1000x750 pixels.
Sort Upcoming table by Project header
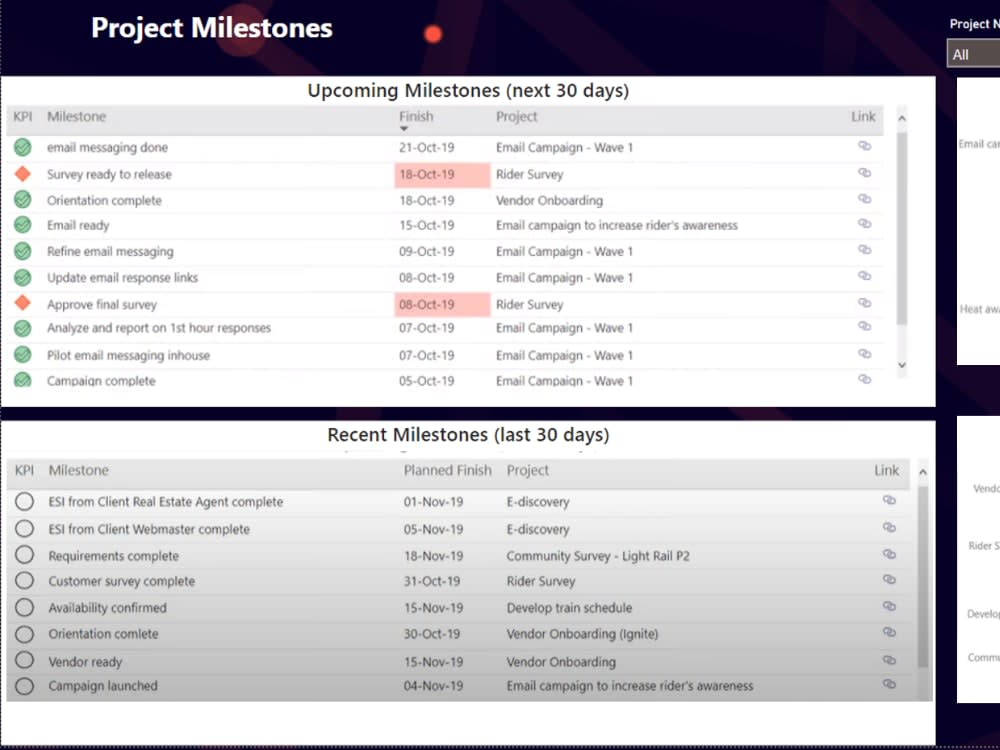click(517, 117)
